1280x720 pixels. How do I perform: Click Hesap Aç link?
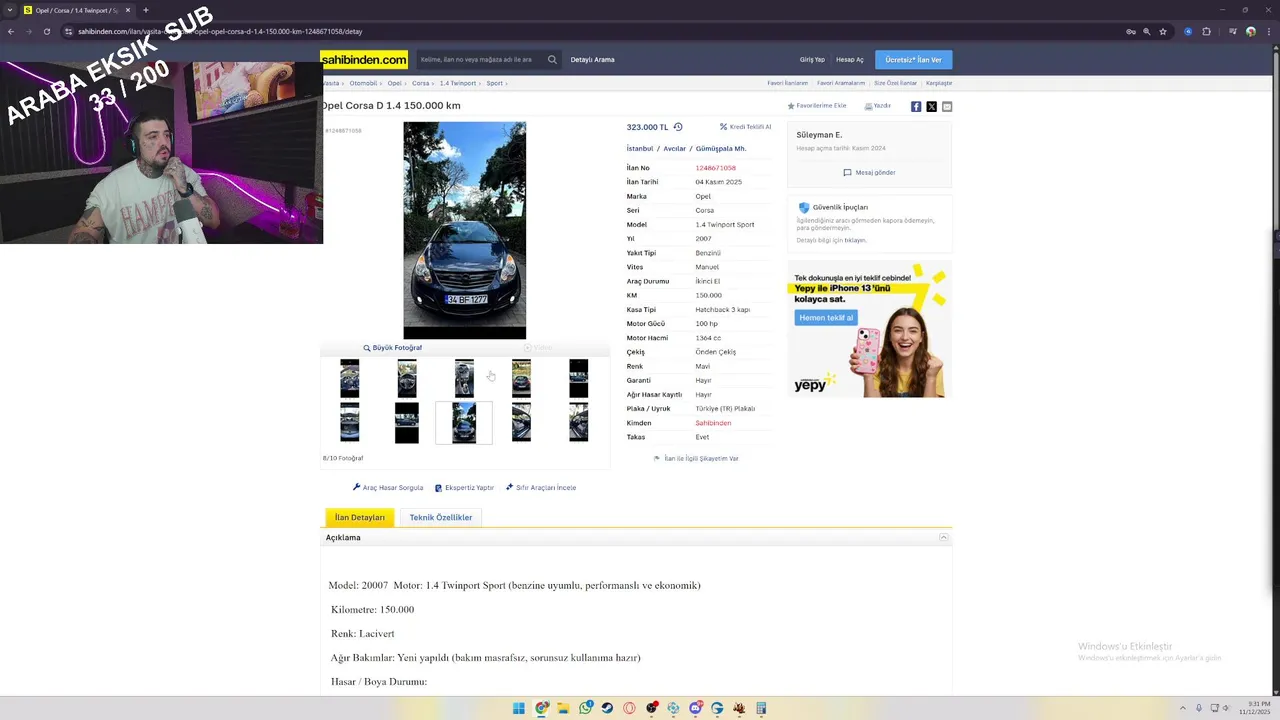point(850,59)
